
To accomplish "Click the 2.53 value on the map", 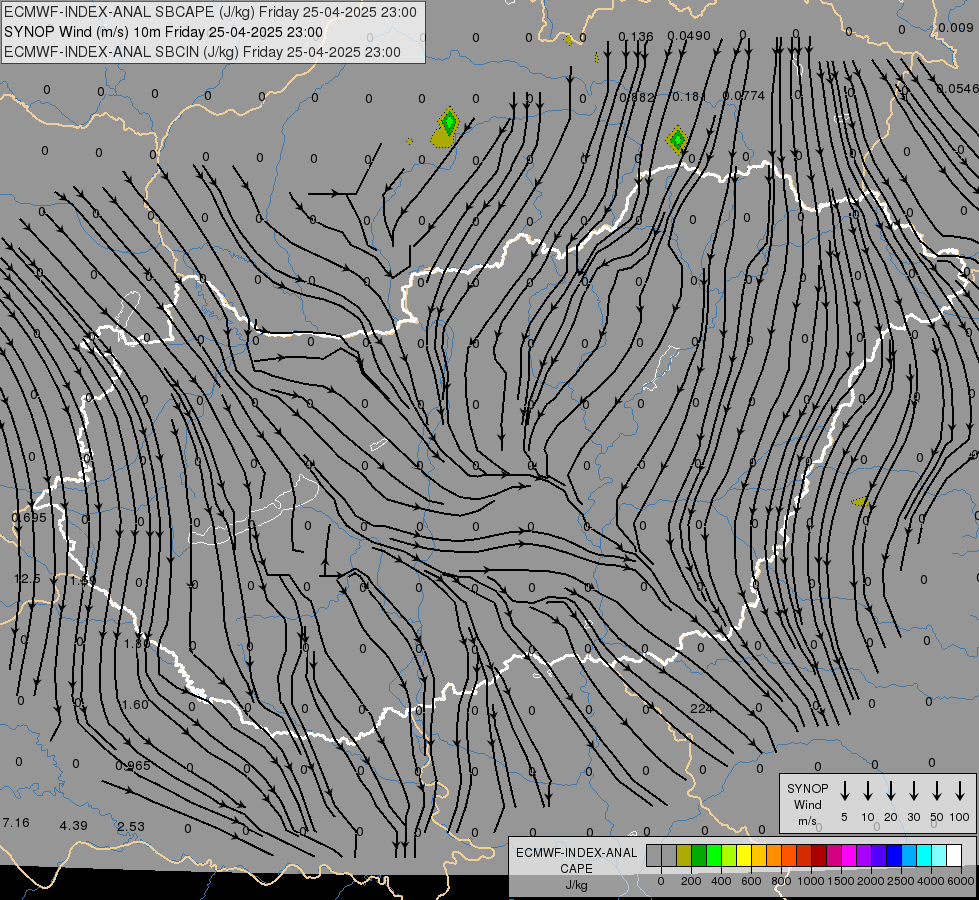I will coord(130,827).
